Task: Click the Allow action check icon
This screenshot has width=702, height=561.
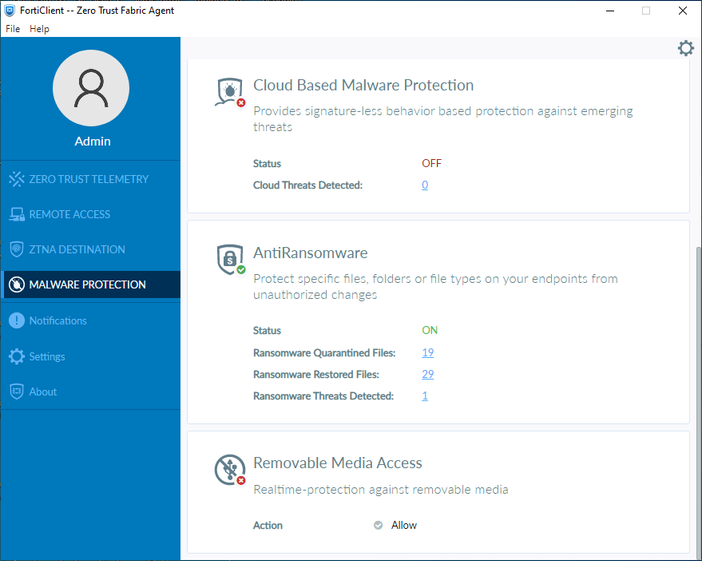Action: pos(378,525)
